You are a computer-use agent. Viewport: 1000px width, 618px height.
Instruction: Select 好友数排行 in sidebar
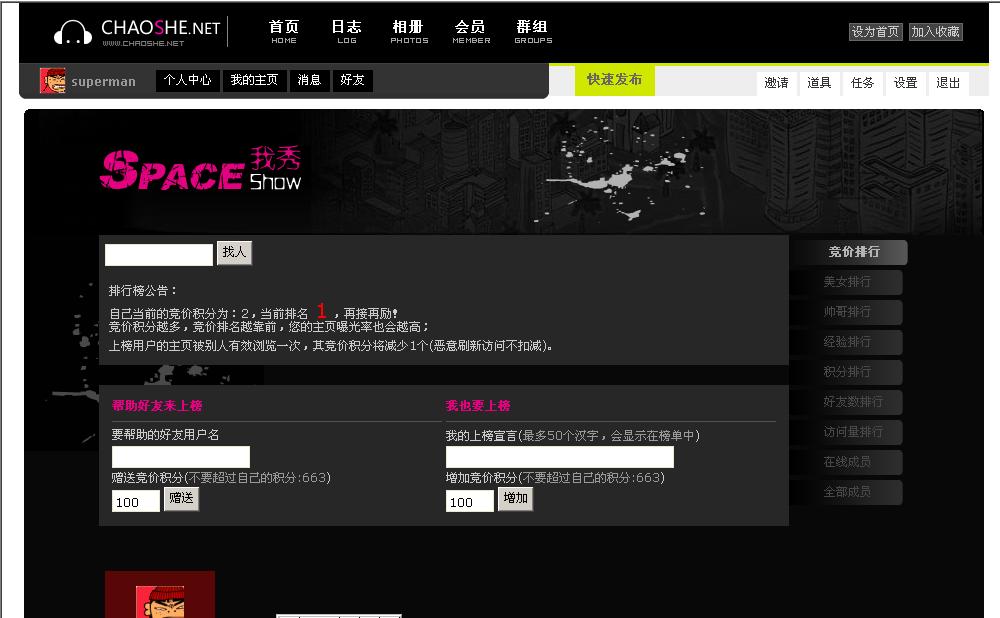[847, 402]
